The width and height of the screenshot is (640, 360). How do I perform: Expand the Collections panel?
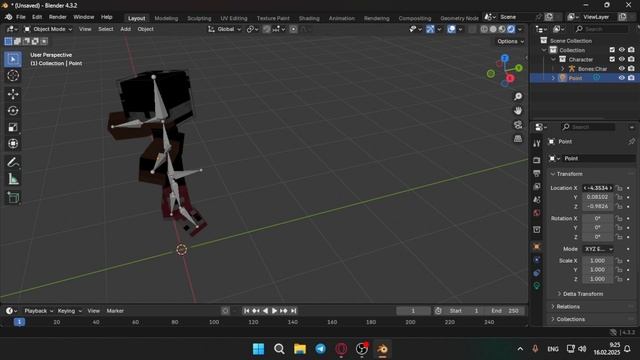point(571,319)
